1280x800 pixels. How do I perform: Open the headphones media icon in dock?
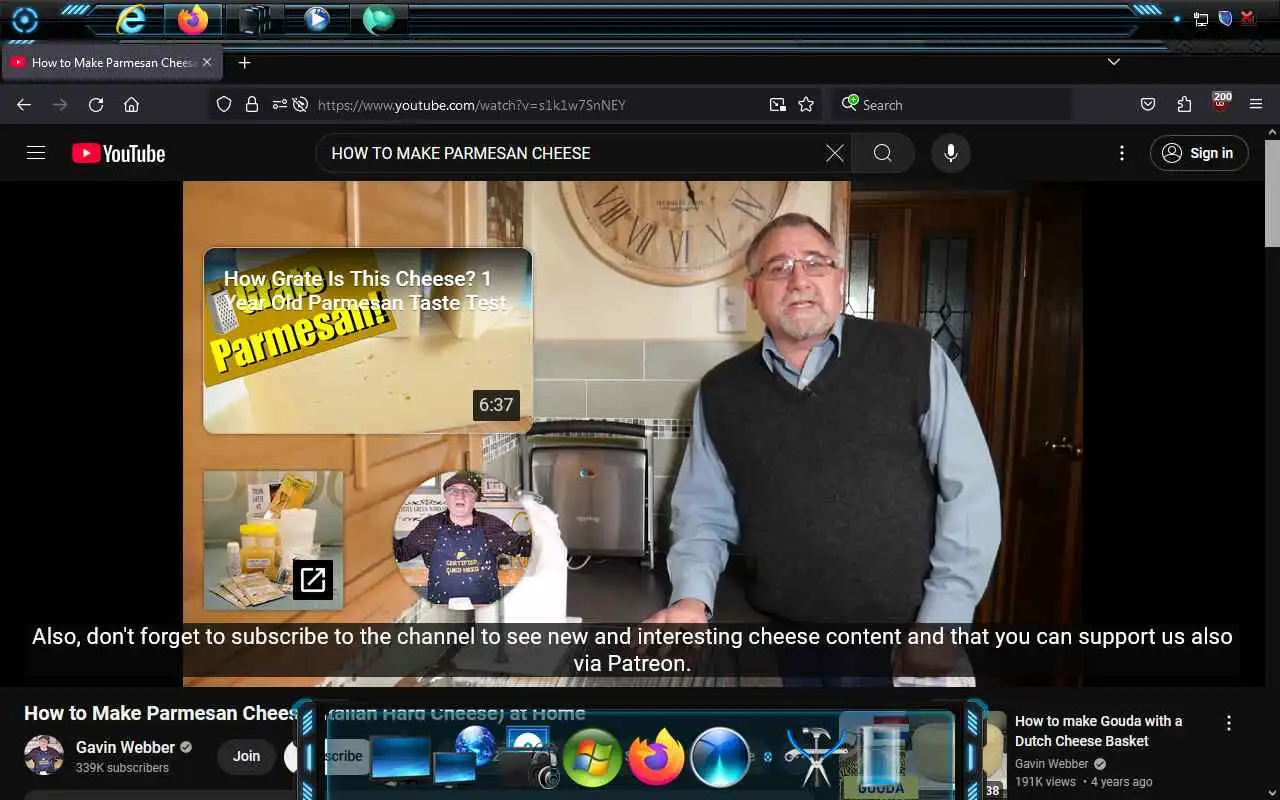[544, 771]
